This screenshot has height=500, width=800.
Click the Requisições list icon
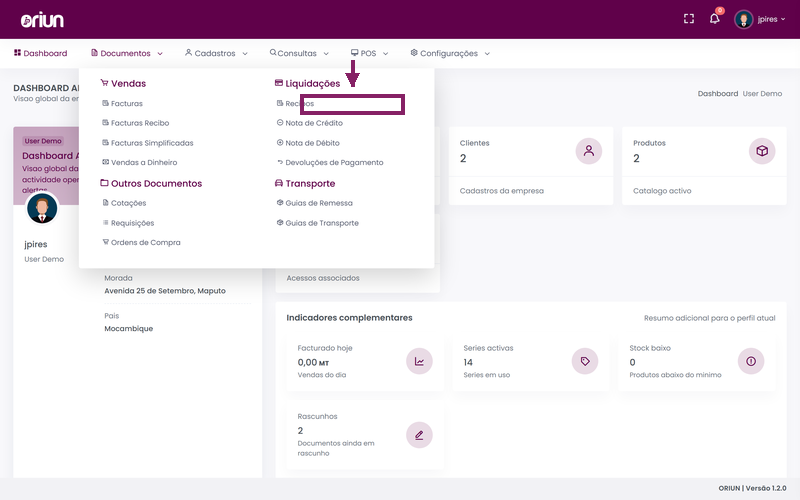(x=106, y=222)
